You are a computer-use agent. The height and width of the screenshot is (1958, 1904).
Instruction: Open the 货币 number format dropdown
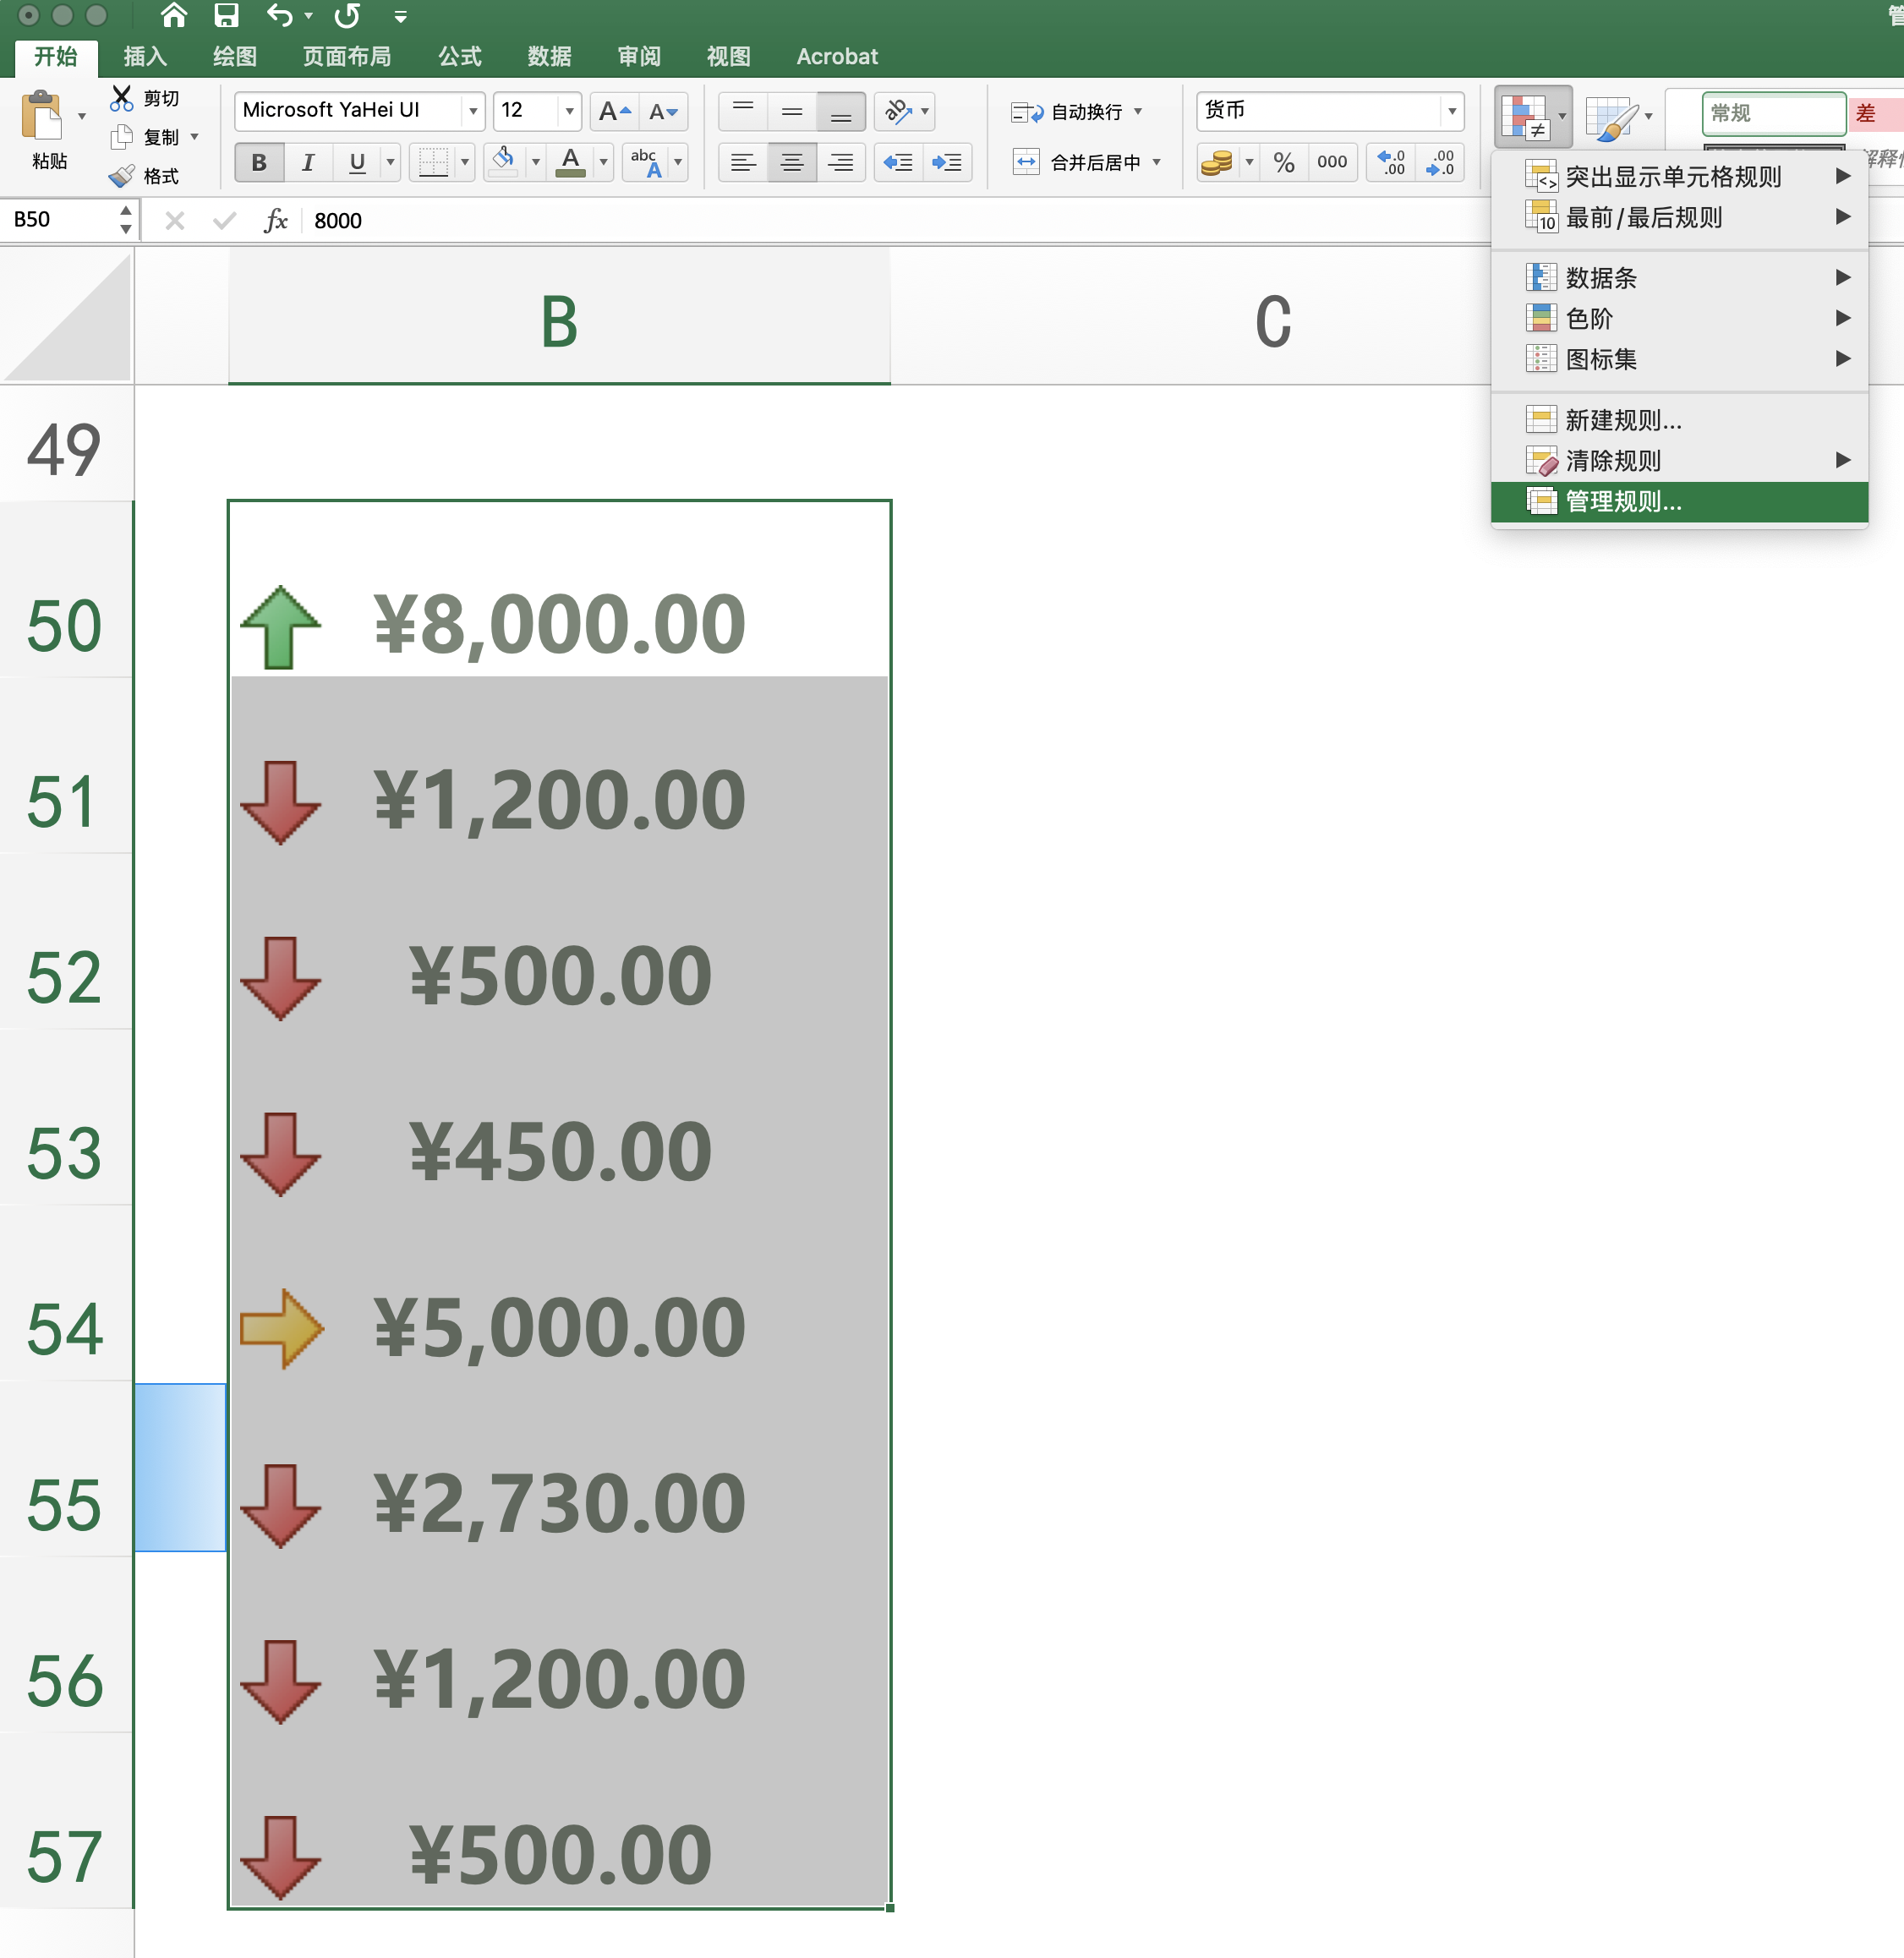point(1452,111)
